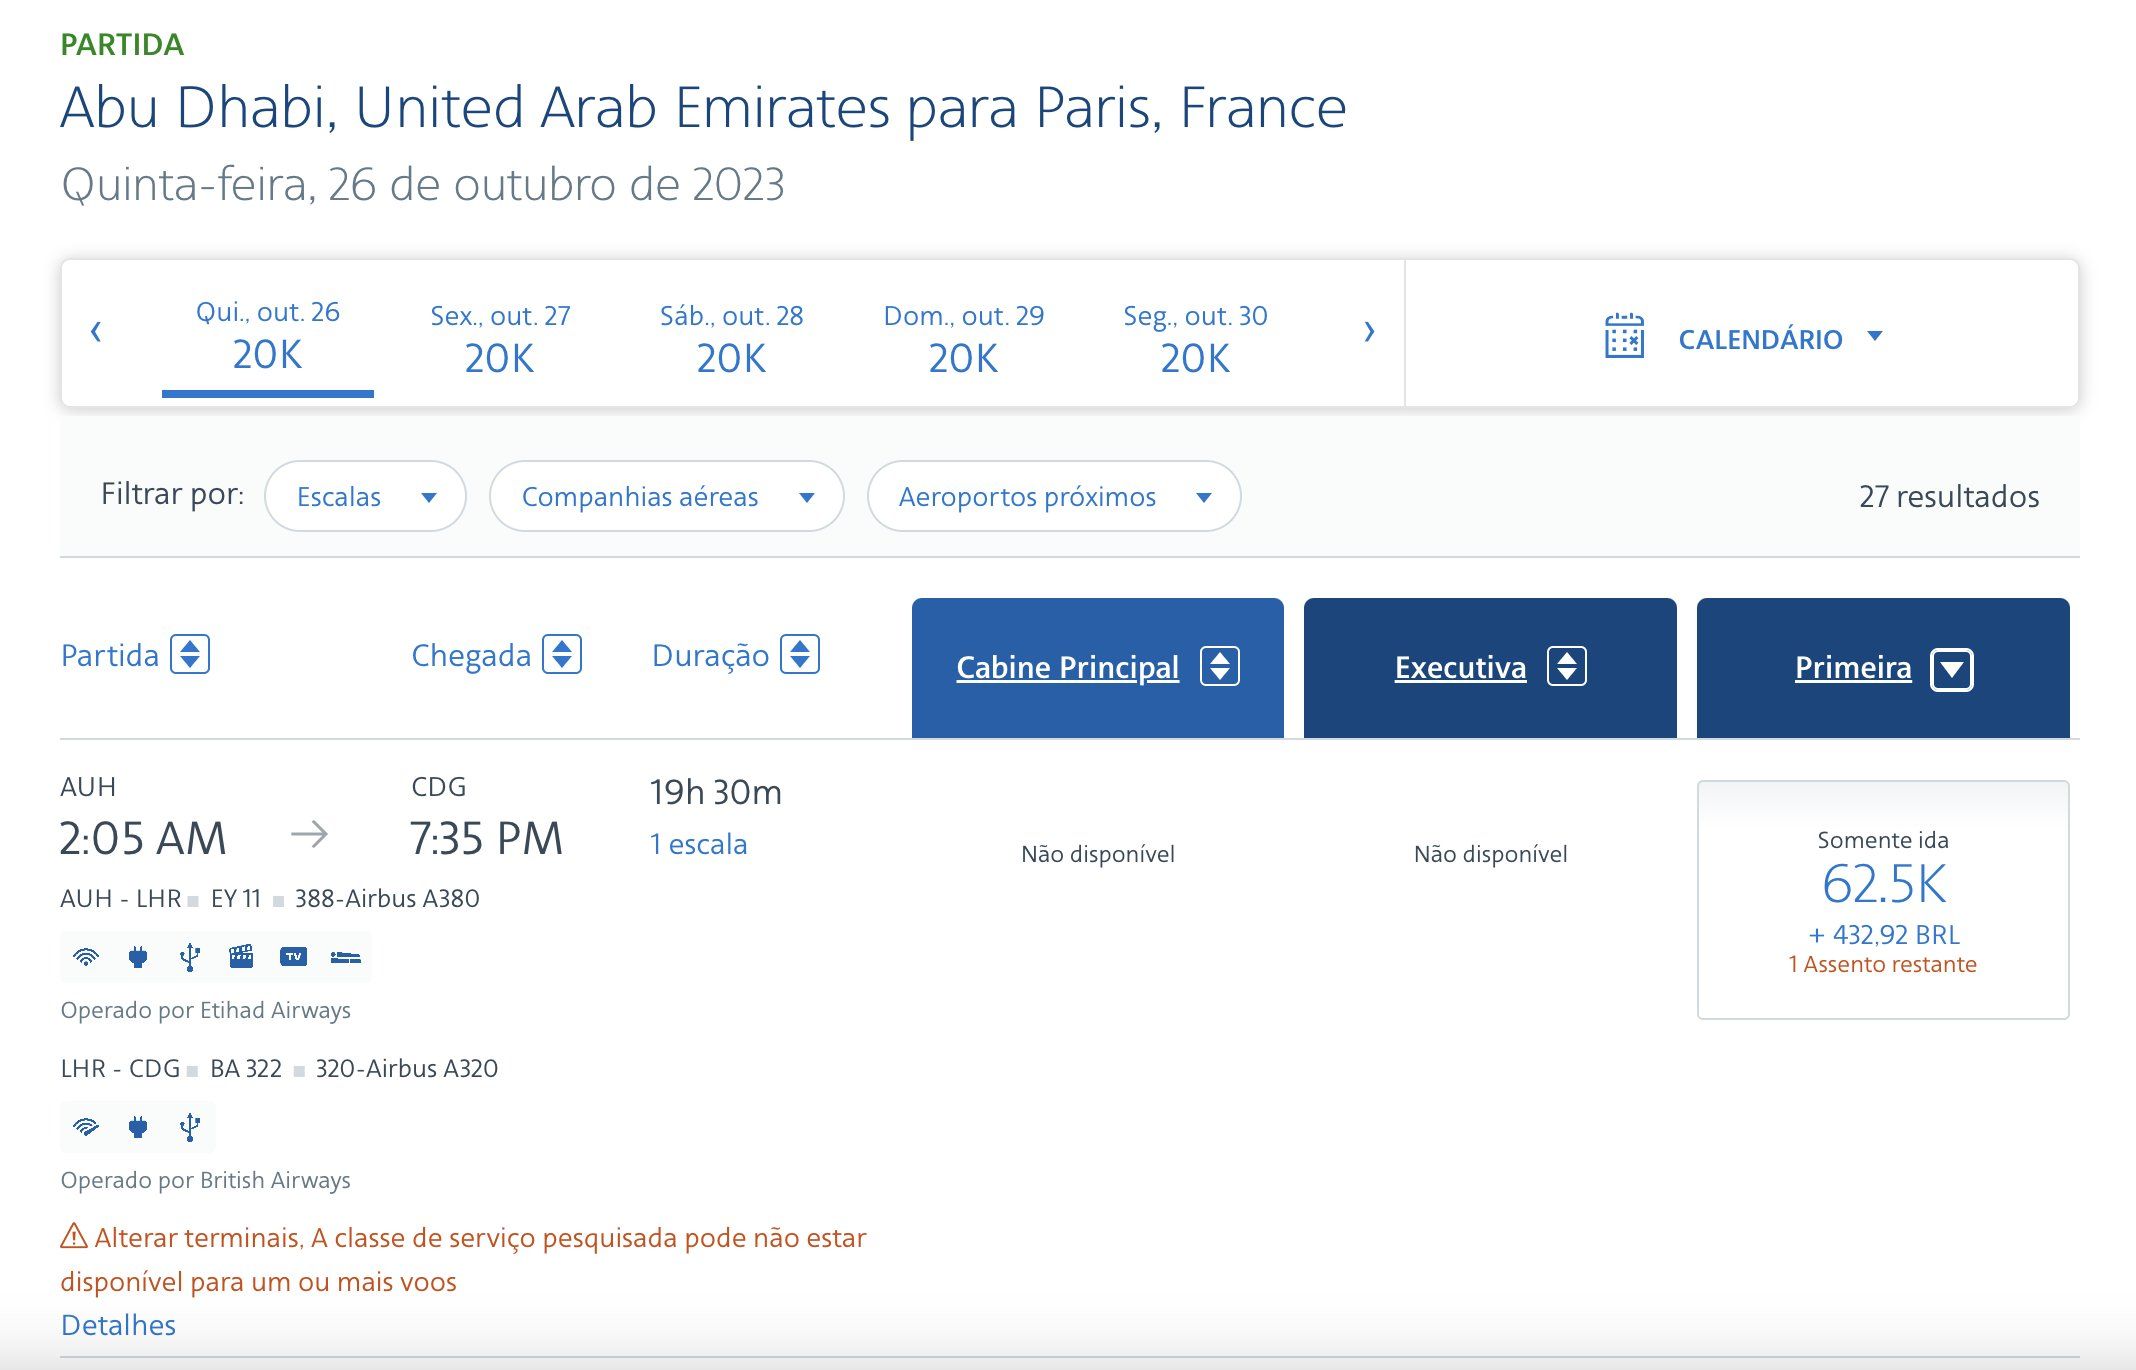The width and height of the screenshot is (2136, 1370).
Task: Click USB icon on BA 322 flight
Action: 190,1127
